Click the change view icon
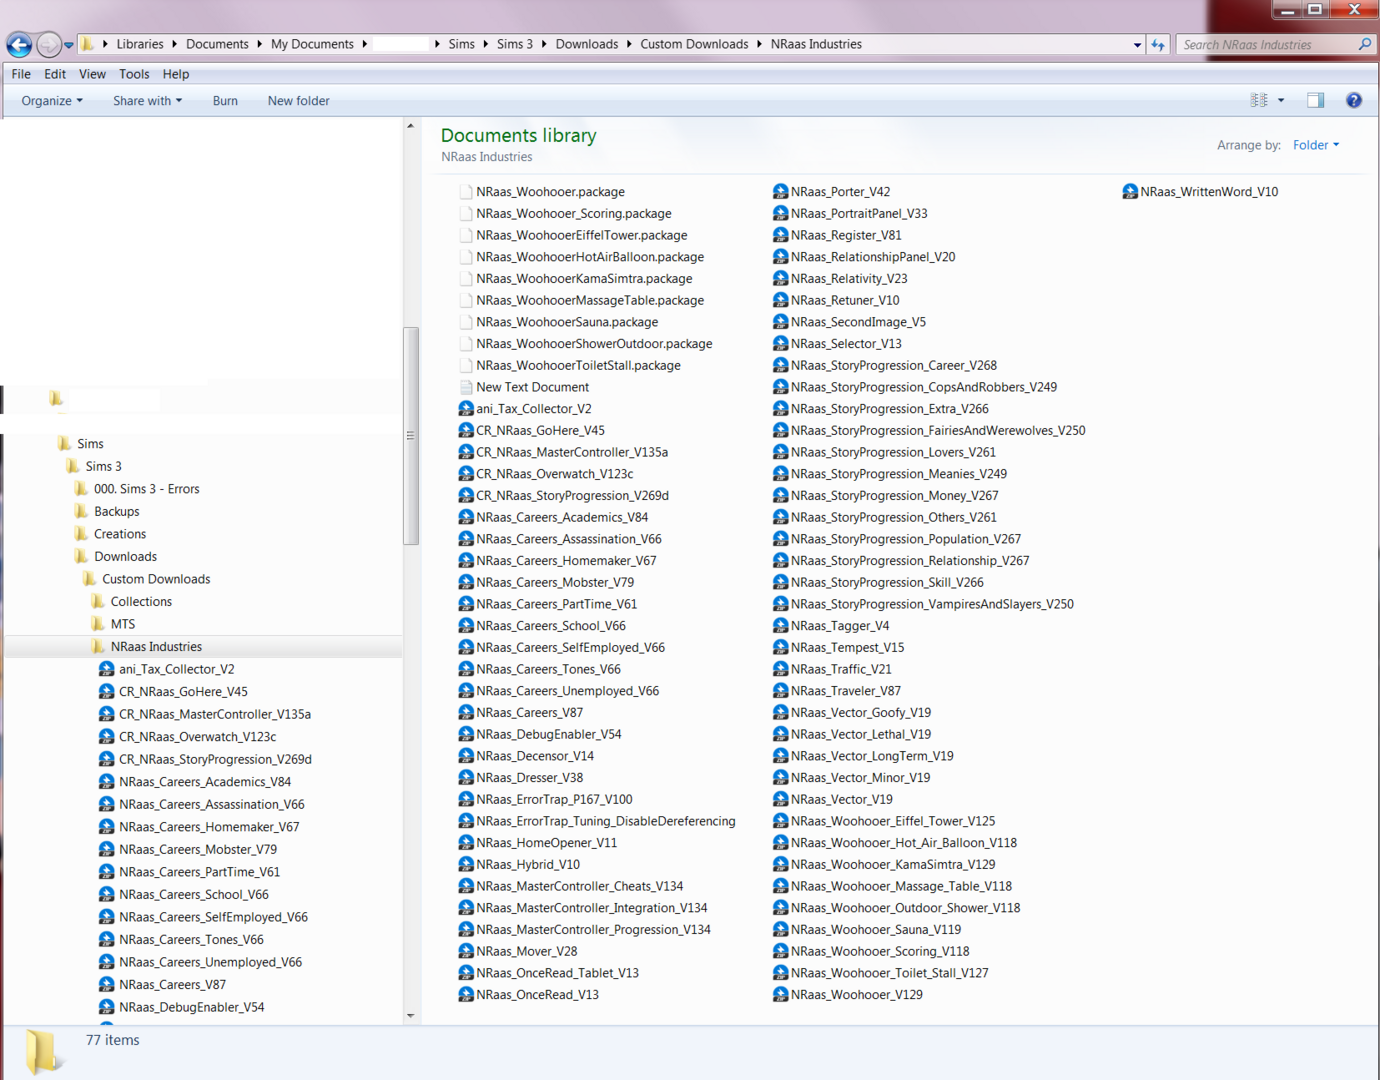Image resolution: width=1380 pixels, height=1080 pixels. (x=1259, y=100)
